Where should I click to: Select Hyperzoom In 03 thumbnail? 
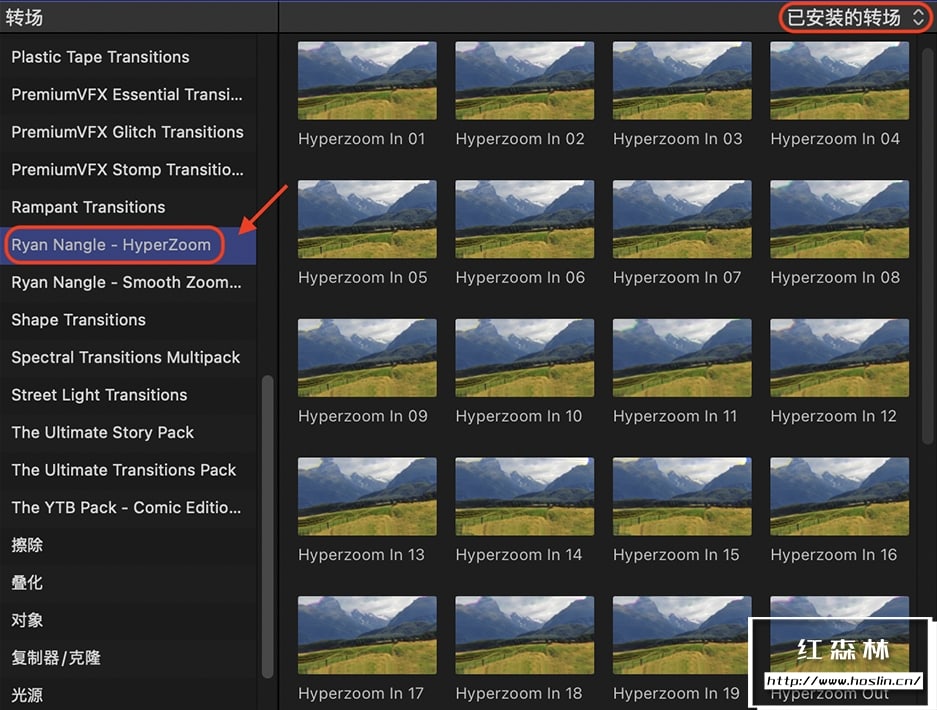[x=682, y=80]
